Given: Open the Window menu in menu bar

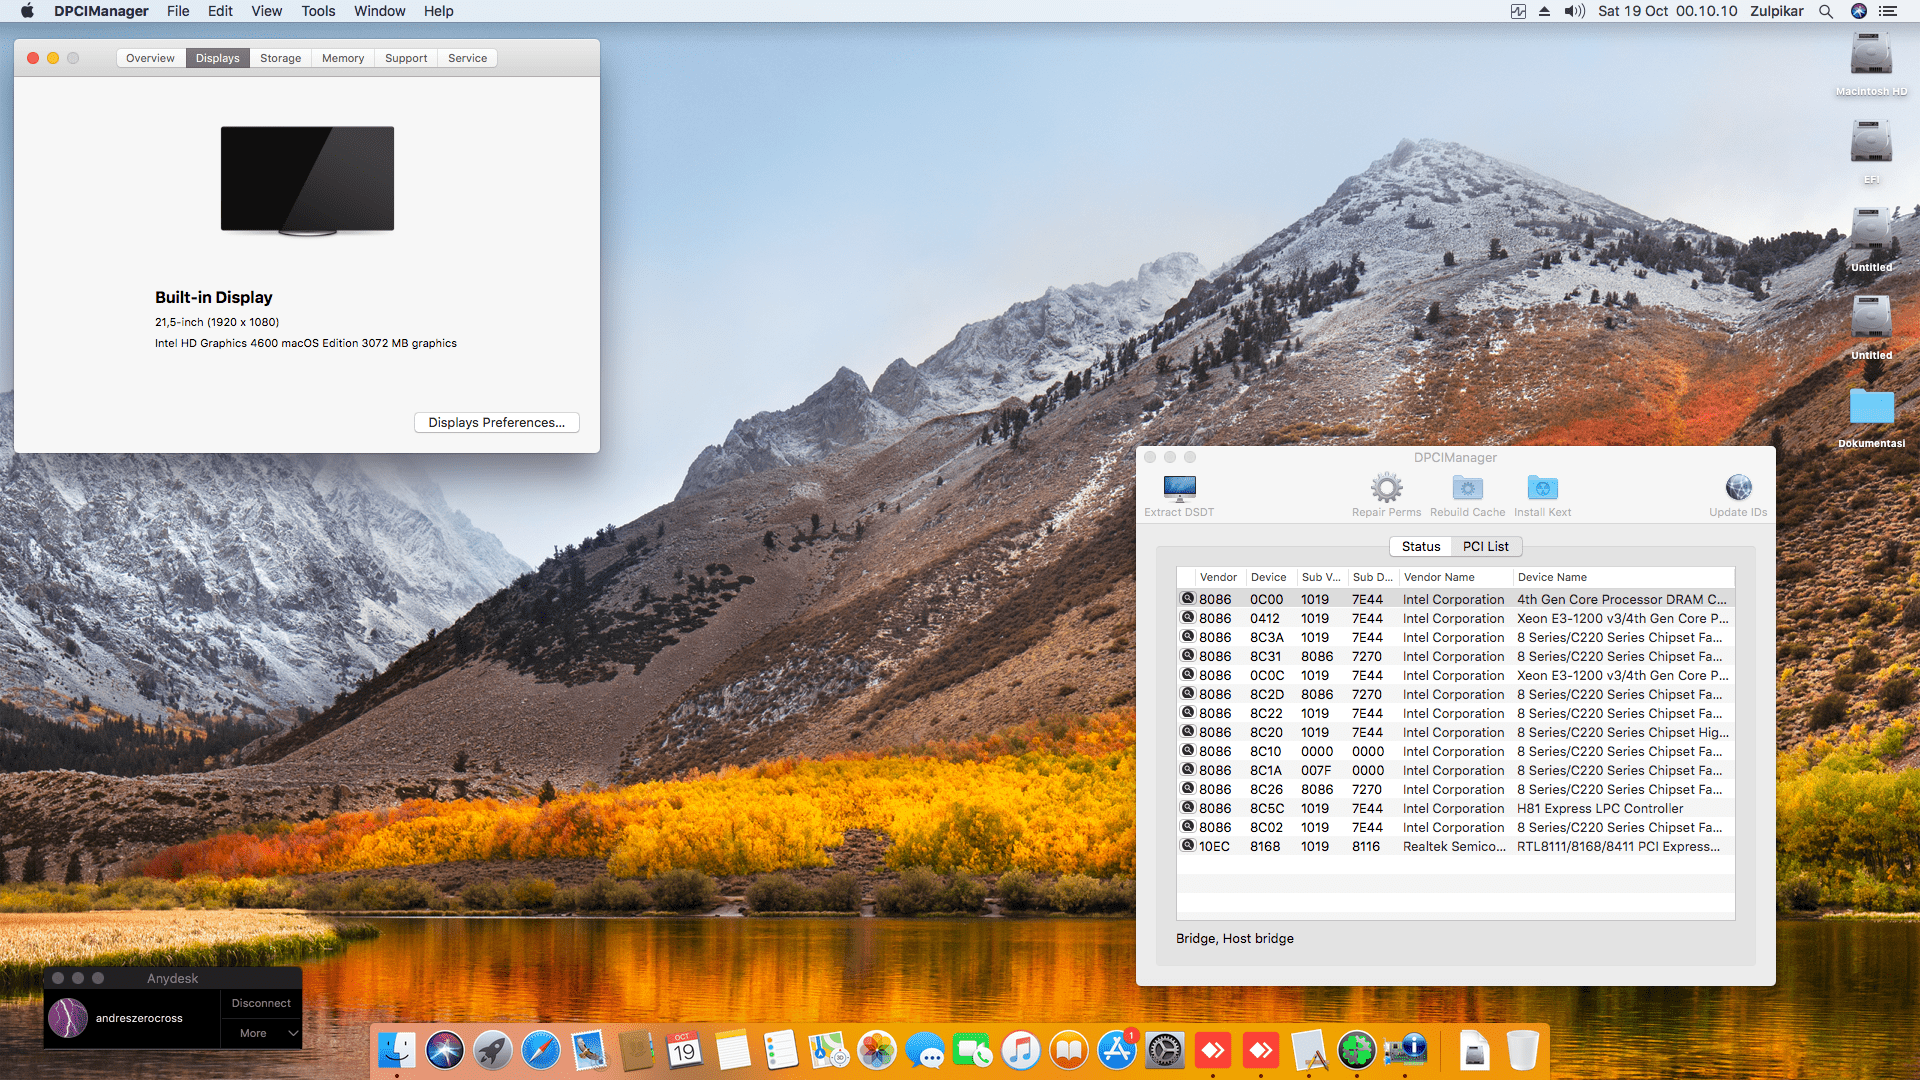Looking at the screenshot, I should pos(379,11).
